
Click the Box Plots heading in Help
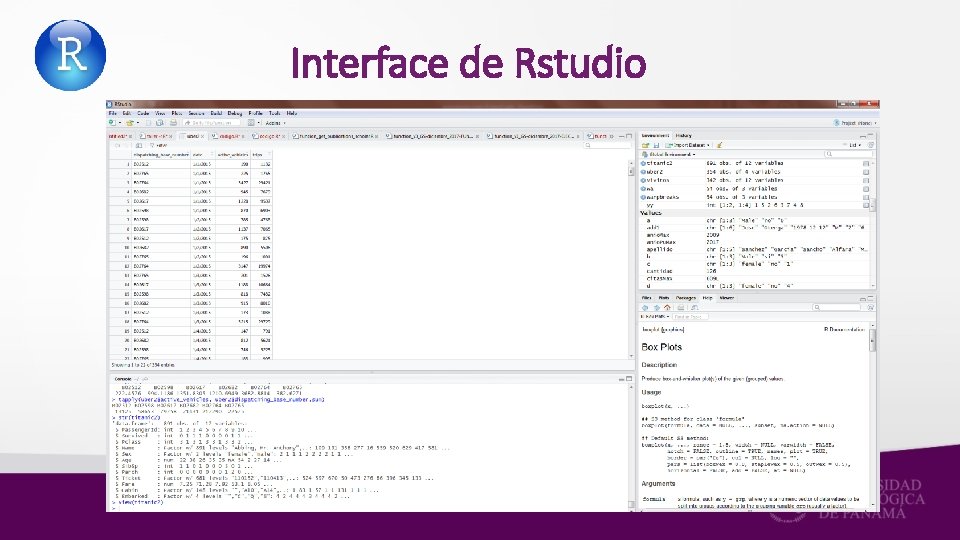(661, 347)
